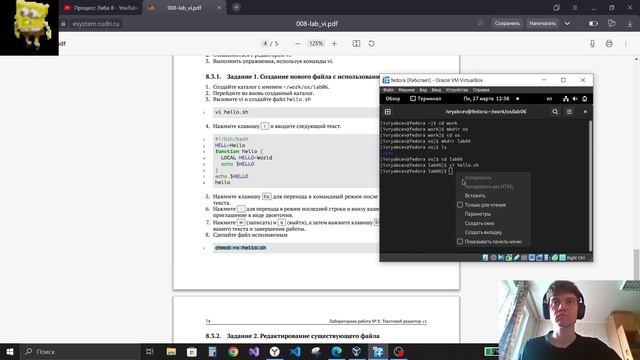
Task: Close the Fedora terminal window
Action: (585, 111)
